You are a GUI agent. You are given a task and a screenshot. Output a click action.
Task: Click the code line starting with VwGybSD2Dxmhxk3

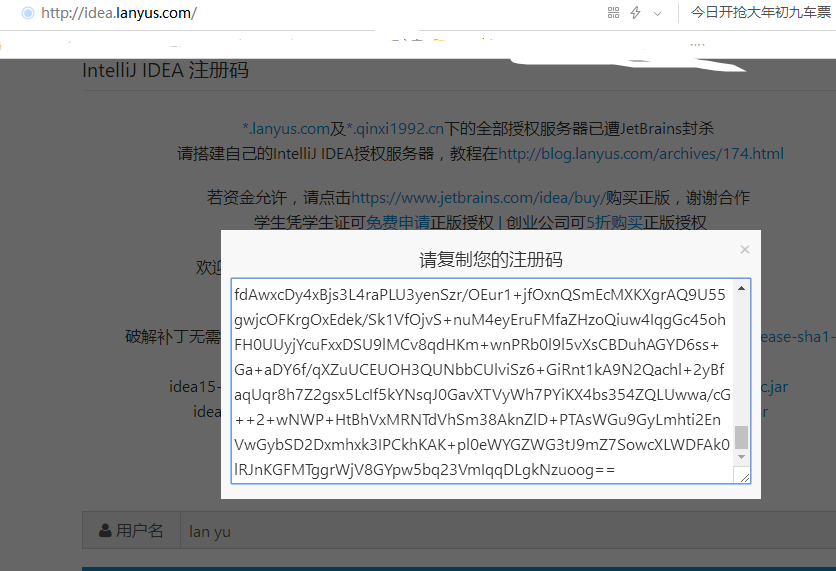(482, 445)
